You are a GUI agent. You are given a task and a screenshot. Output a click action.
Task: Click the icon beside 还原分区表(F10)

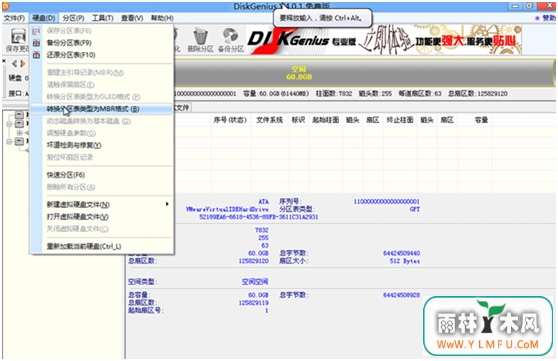click(x=36, y=55)
